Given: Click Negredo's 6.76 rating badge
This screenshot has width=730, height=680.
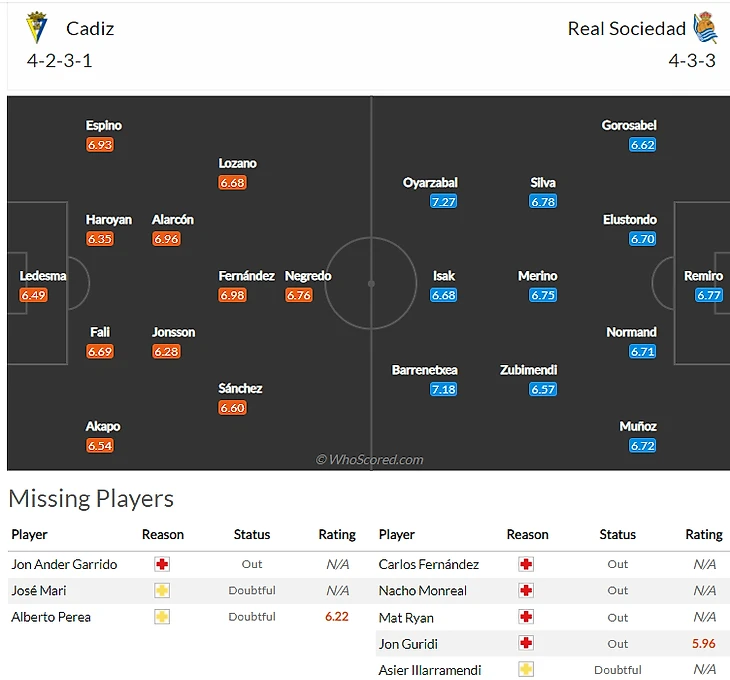Looking at the screenshot, I should [x=299, y=295].
